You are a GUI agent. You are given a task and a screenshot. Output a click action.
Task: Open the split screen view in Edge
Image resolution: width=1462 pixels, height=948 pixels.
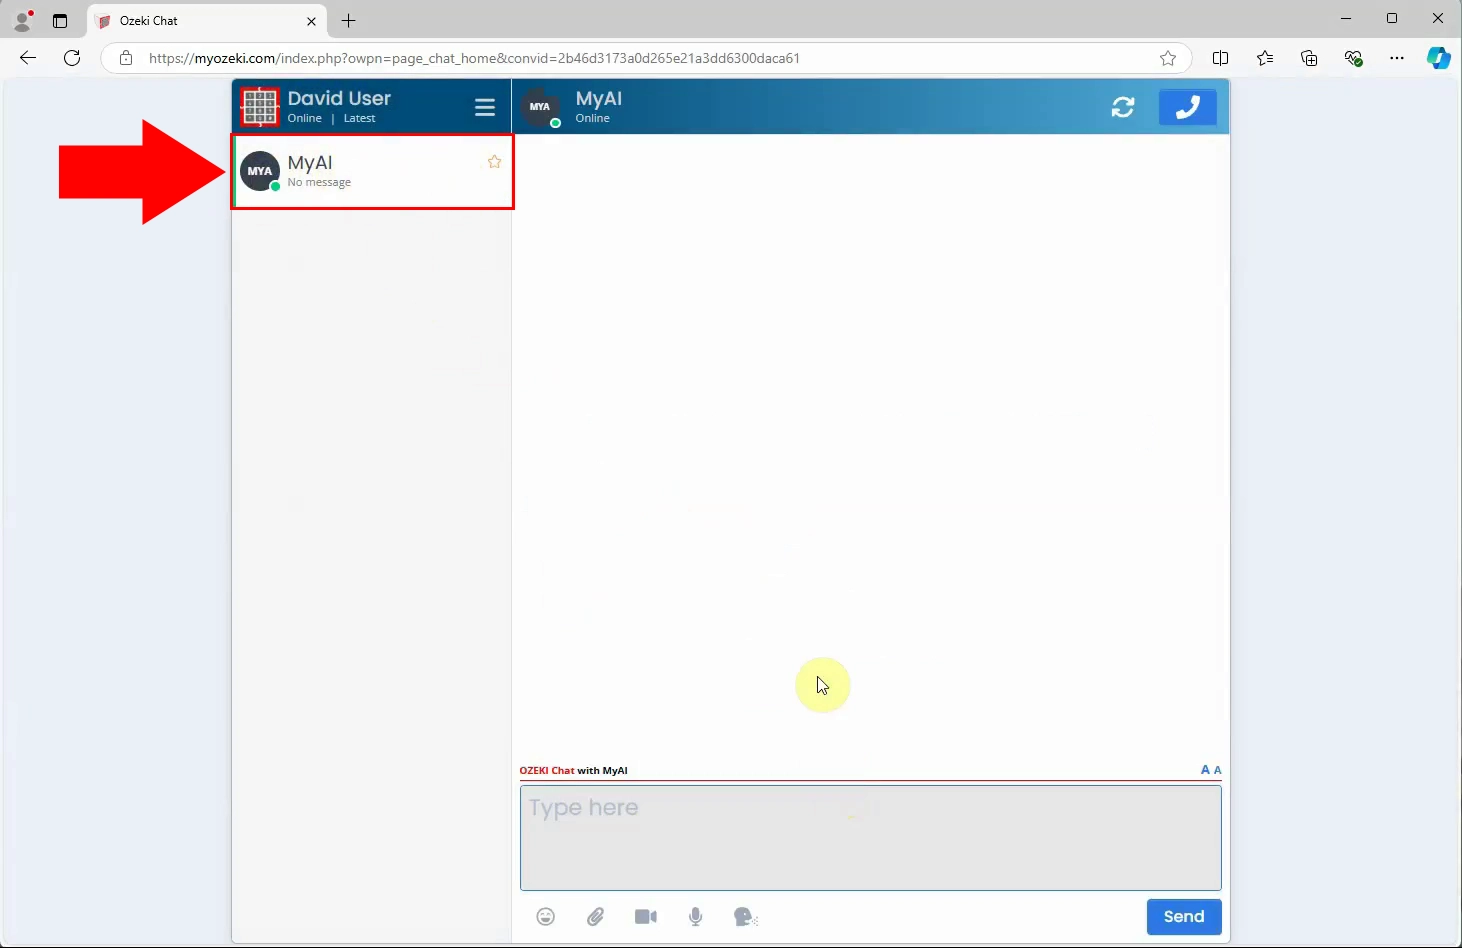[x=1220, y=58]
